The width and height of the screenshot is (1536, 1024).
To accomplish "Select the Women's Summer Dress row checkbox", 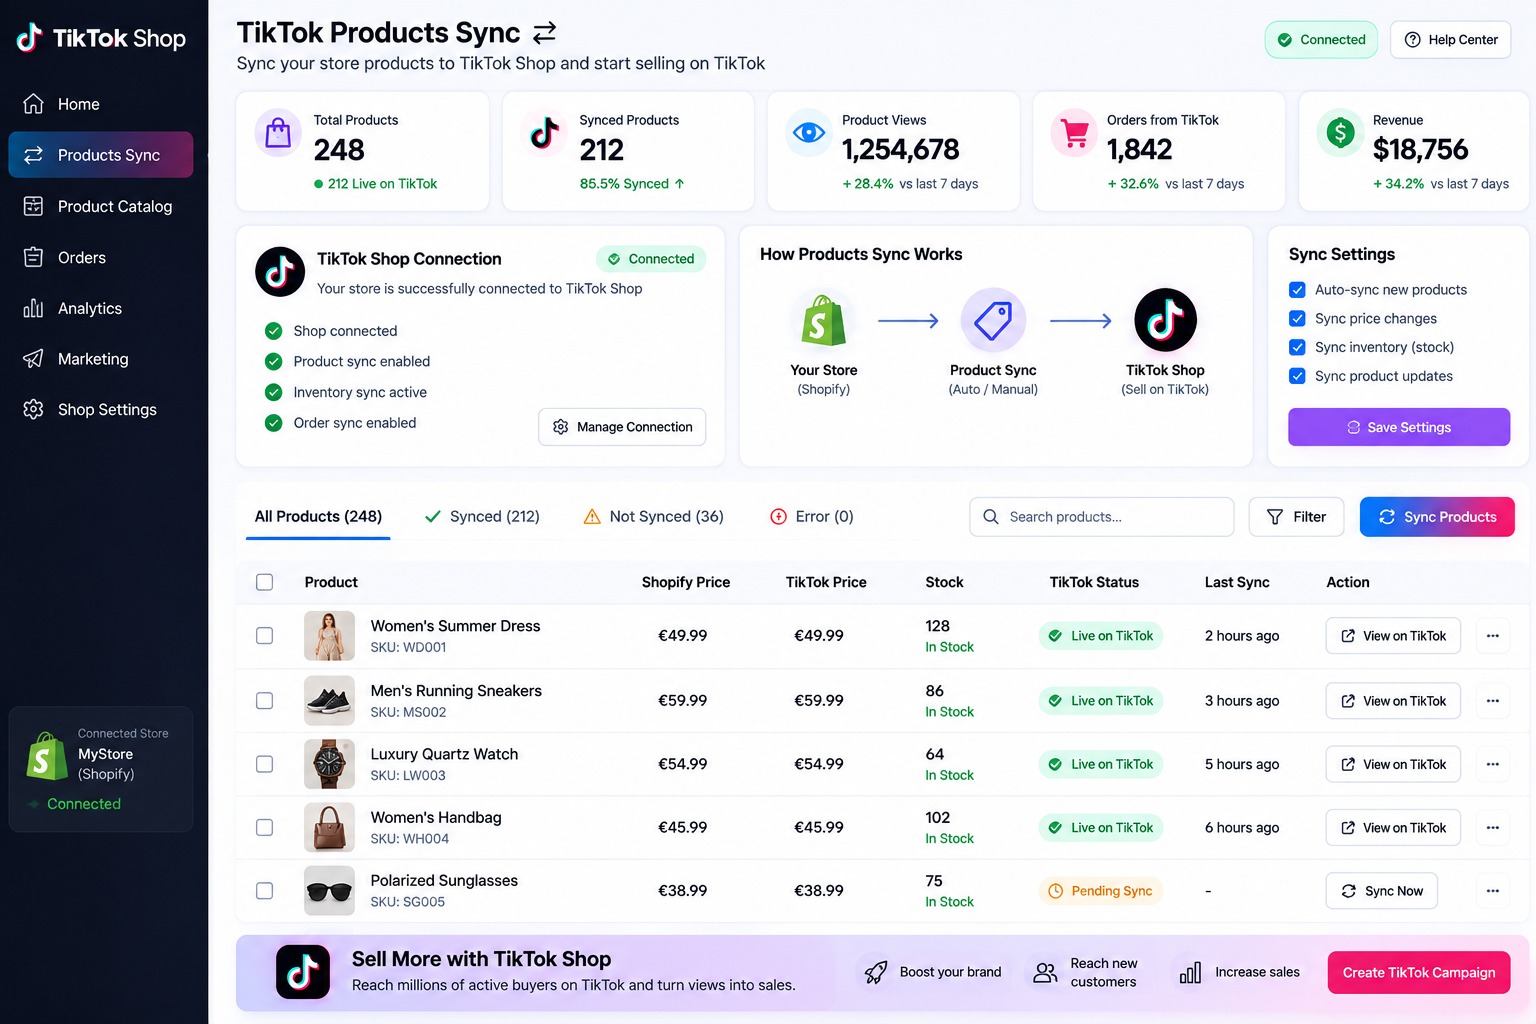I will [x=264, y=636].
